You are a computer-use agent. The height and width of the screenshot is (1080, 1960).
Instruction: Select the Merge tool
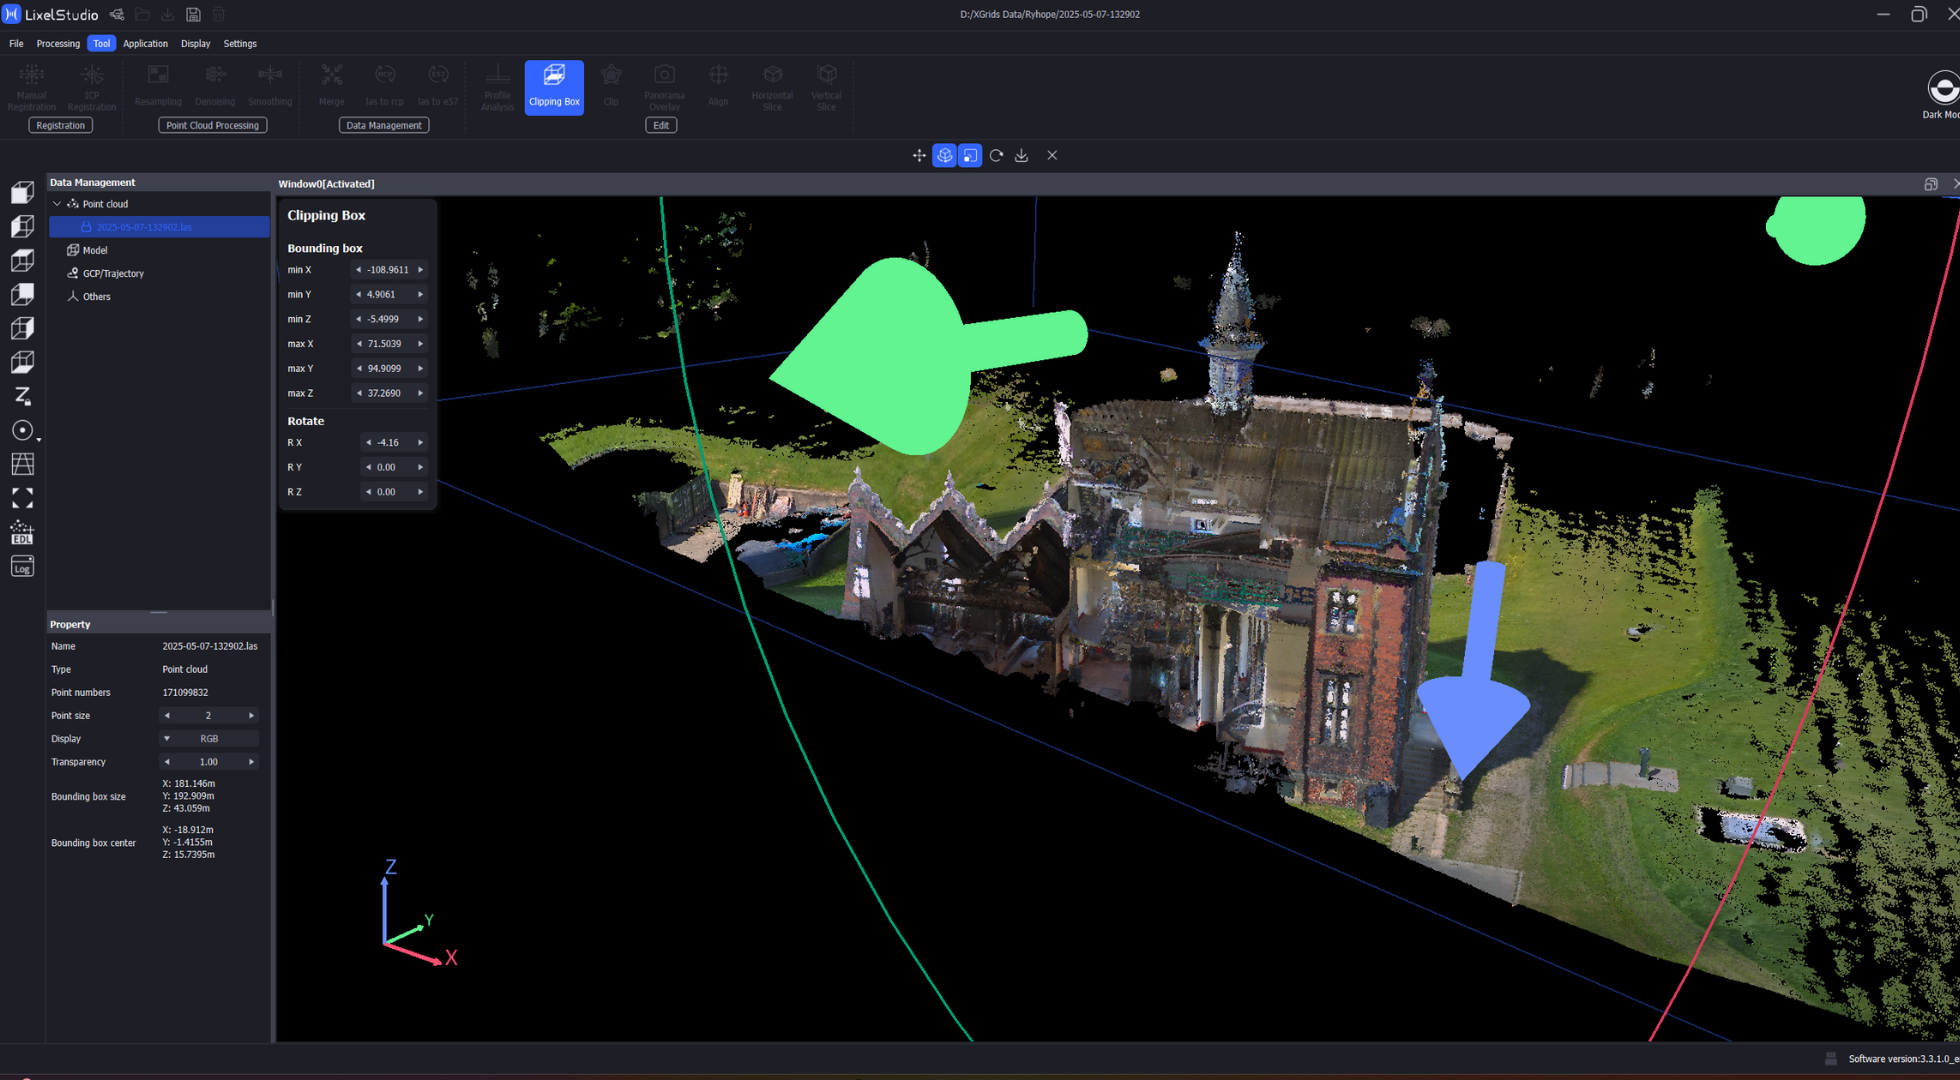331,86
